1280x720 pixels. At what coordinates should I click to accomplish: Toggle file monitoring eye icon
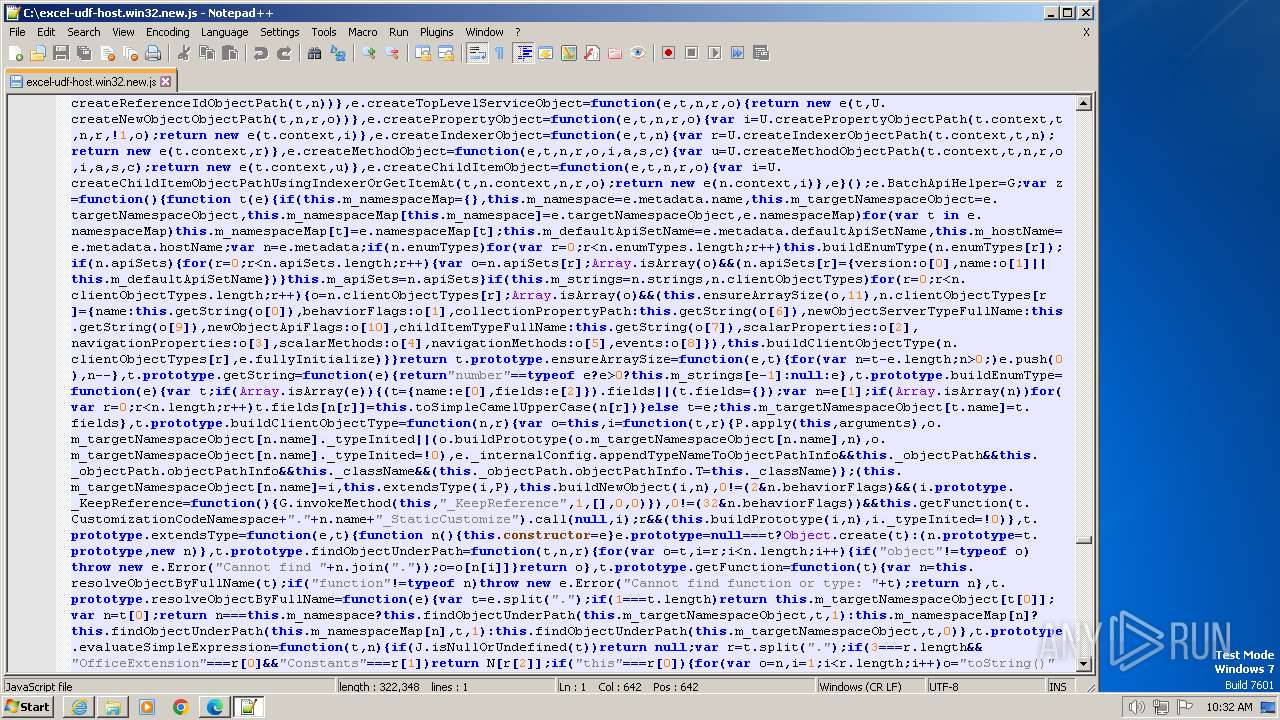click(638, 53)
